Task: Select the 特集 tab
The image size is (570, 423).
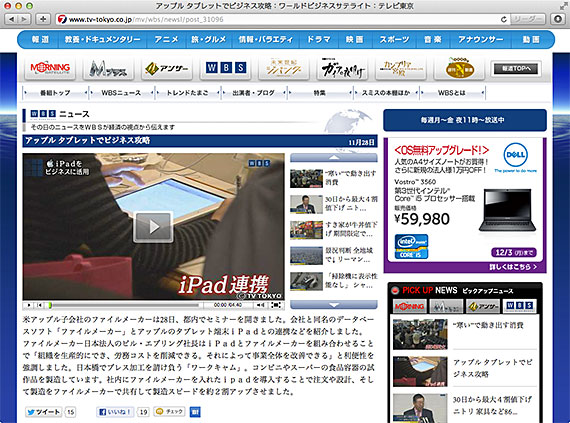Action: pyautogui.click(x=320, y=93)
